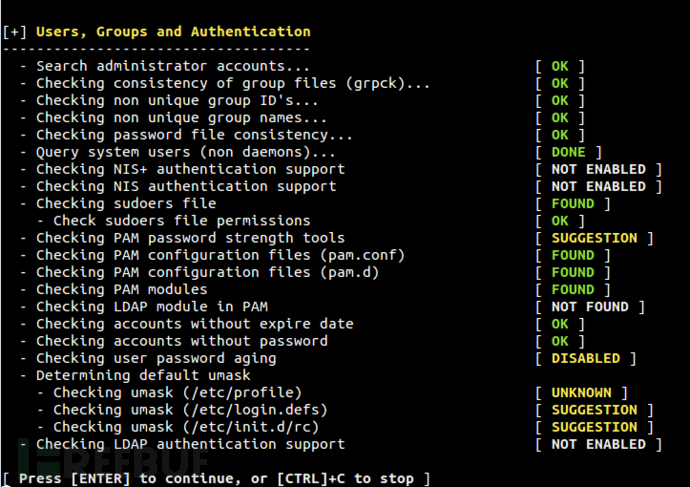This screenshot has height=487, width=690.
Task: Click "Query system users (non daemons)" line
Action: pos(185,152)
